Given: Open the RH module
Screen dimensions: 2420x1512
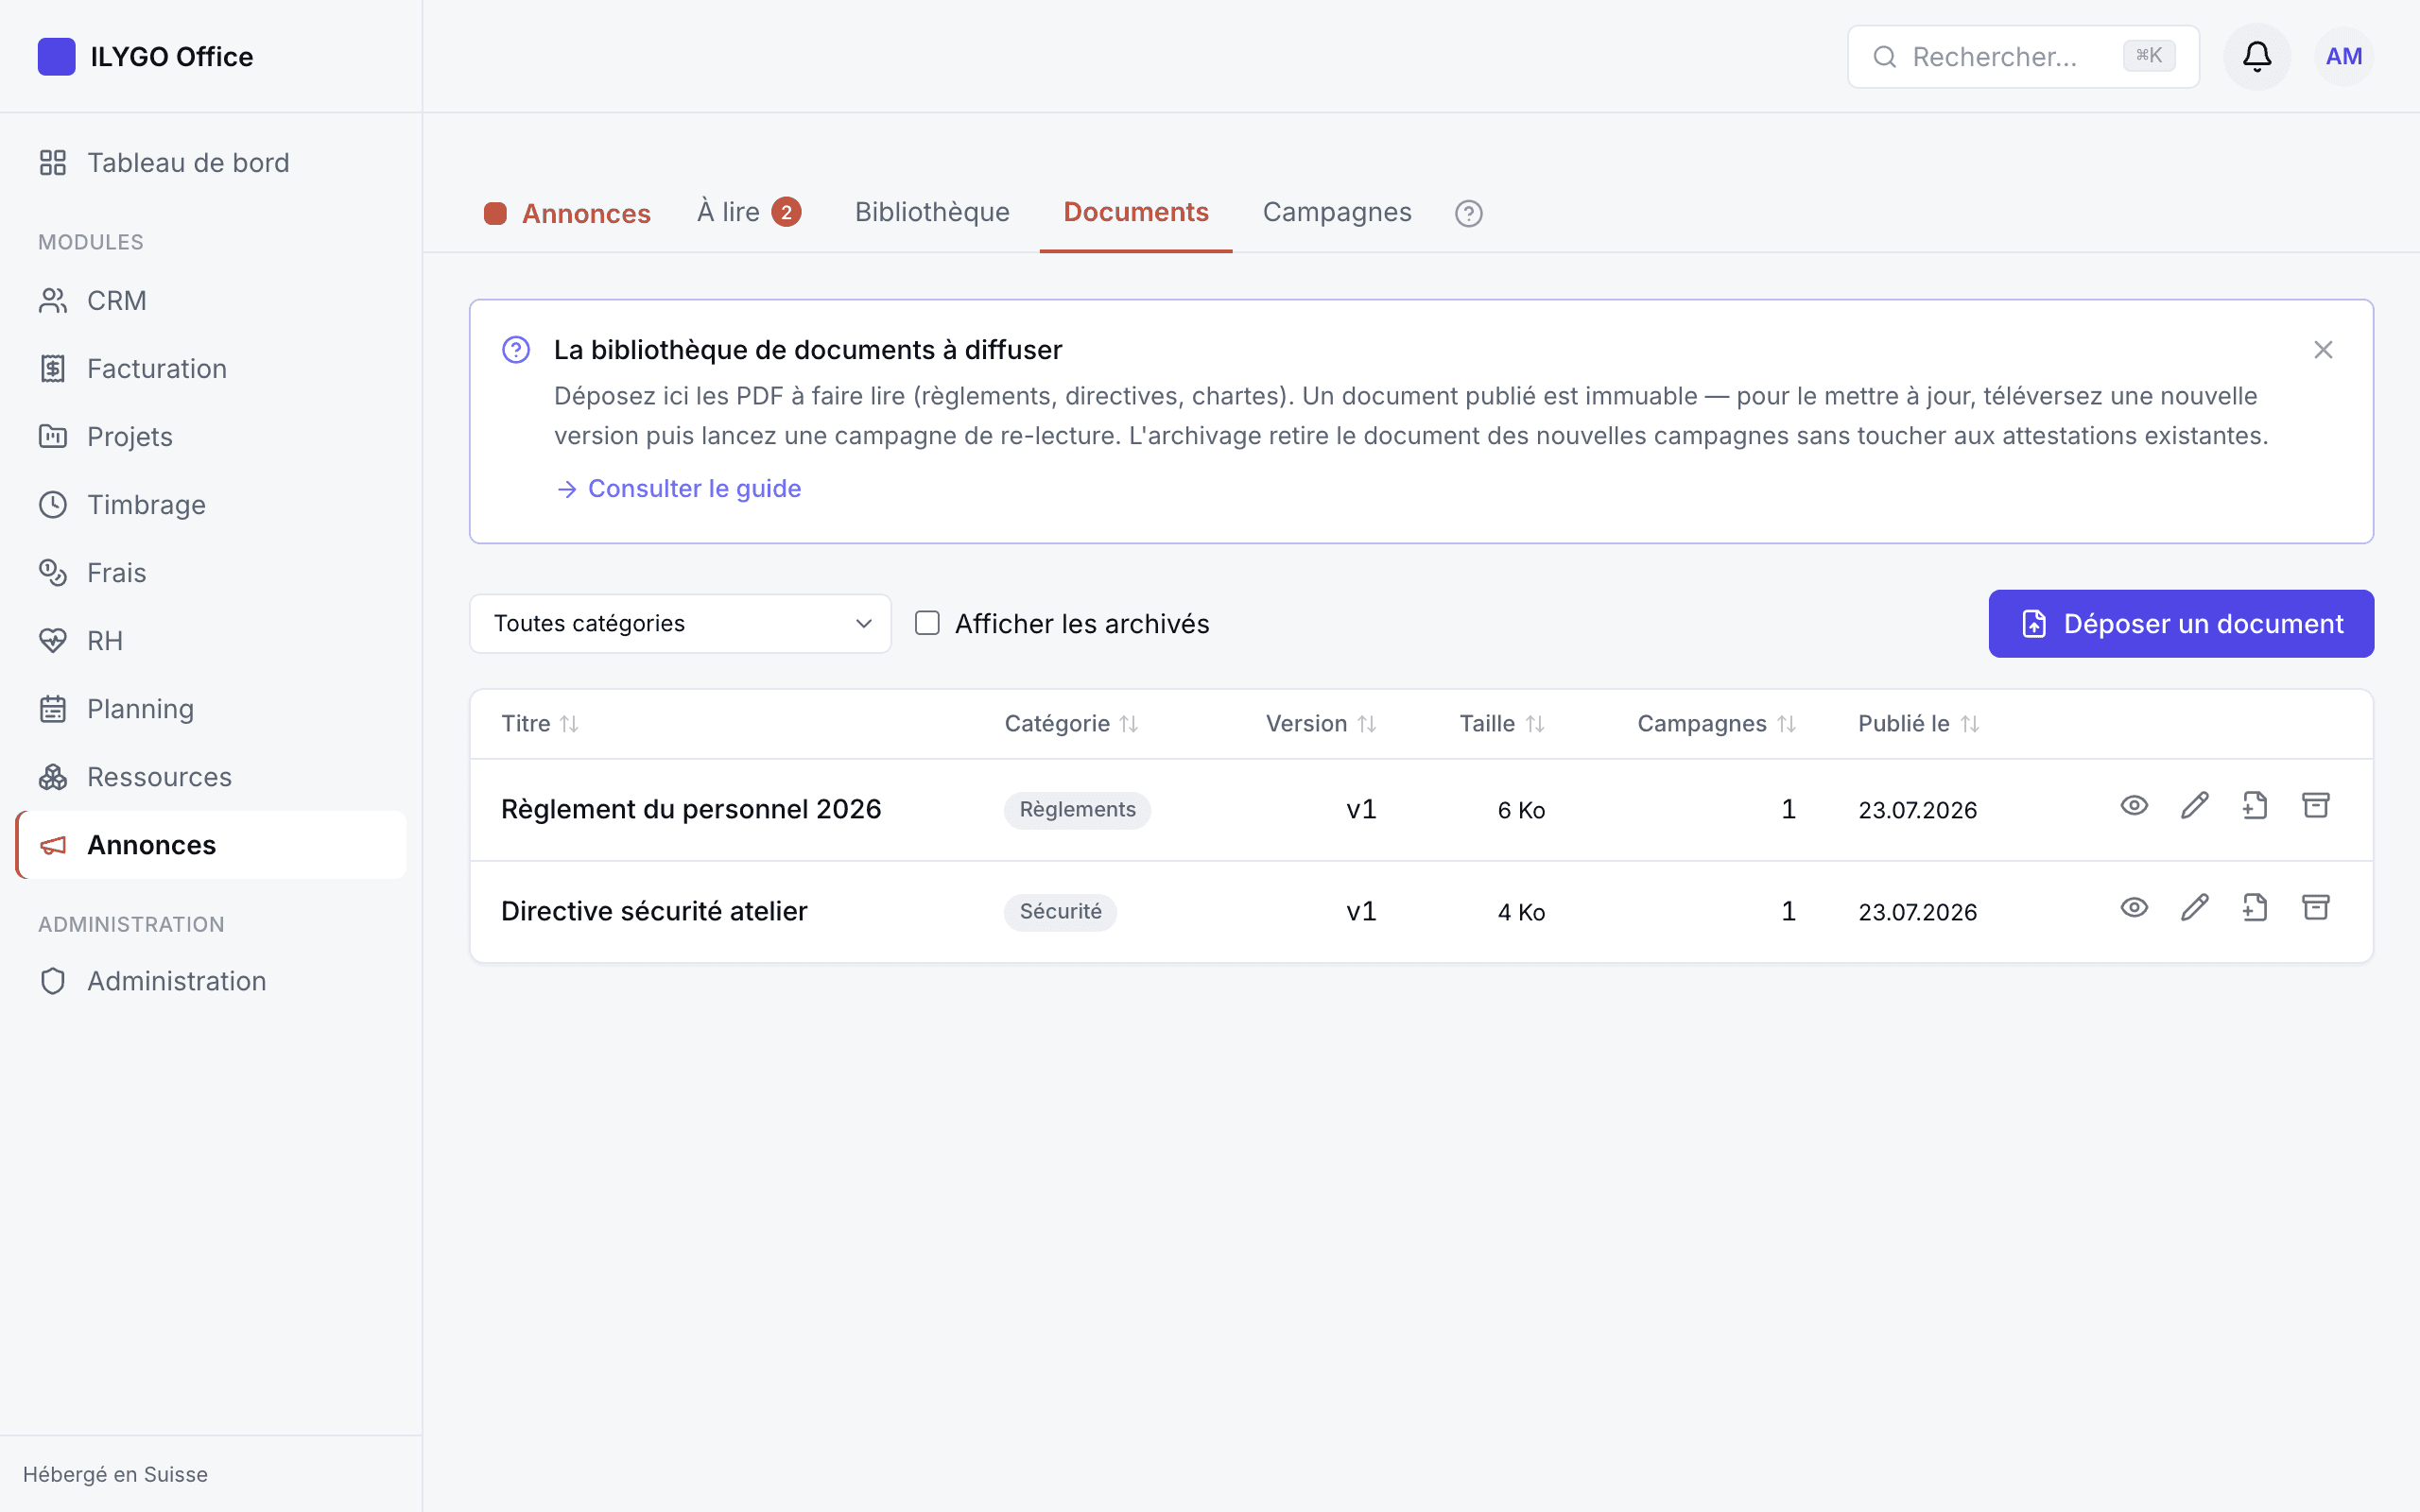Looking at the screenshot, I should pyautogui.click(x=211, y=641).
